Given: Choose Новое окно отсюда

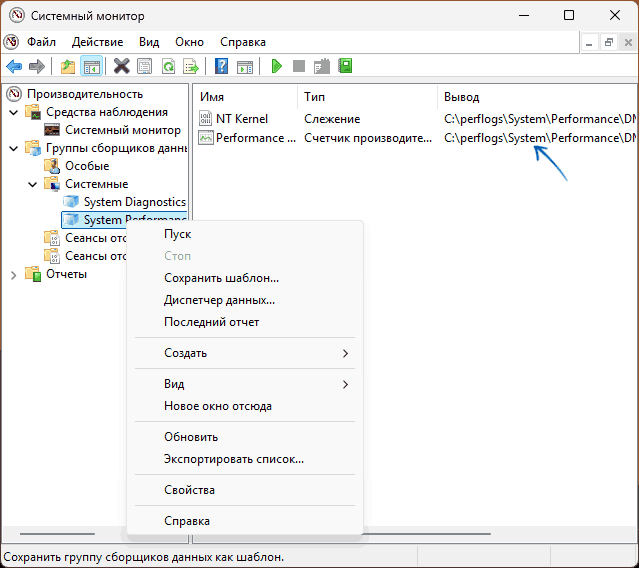Looking at the screenshot, I should coord(245,406).
